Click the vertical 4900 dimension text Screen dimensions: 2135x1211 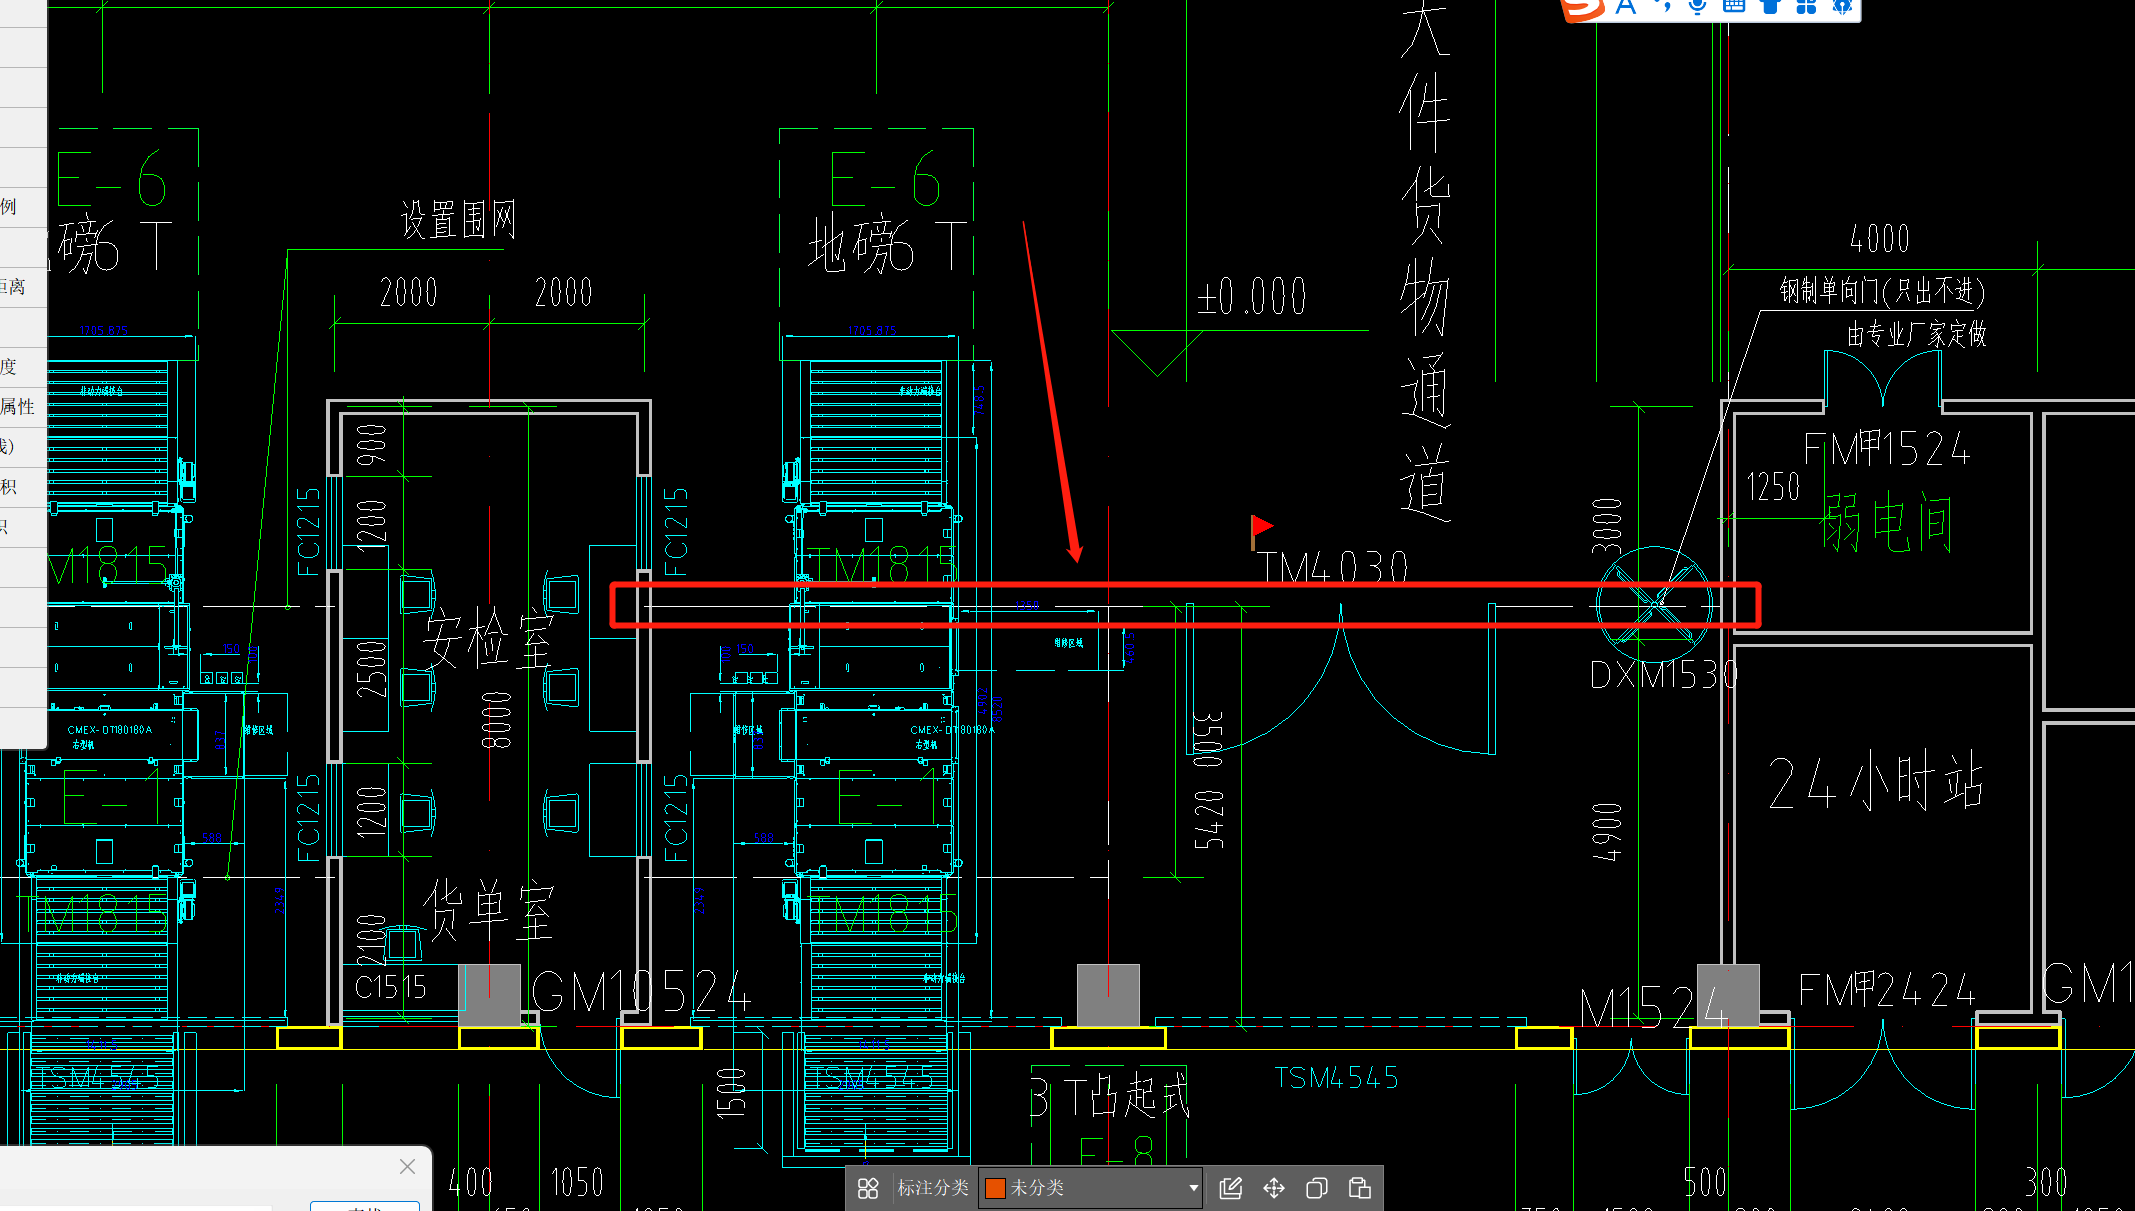(1607, 831)
